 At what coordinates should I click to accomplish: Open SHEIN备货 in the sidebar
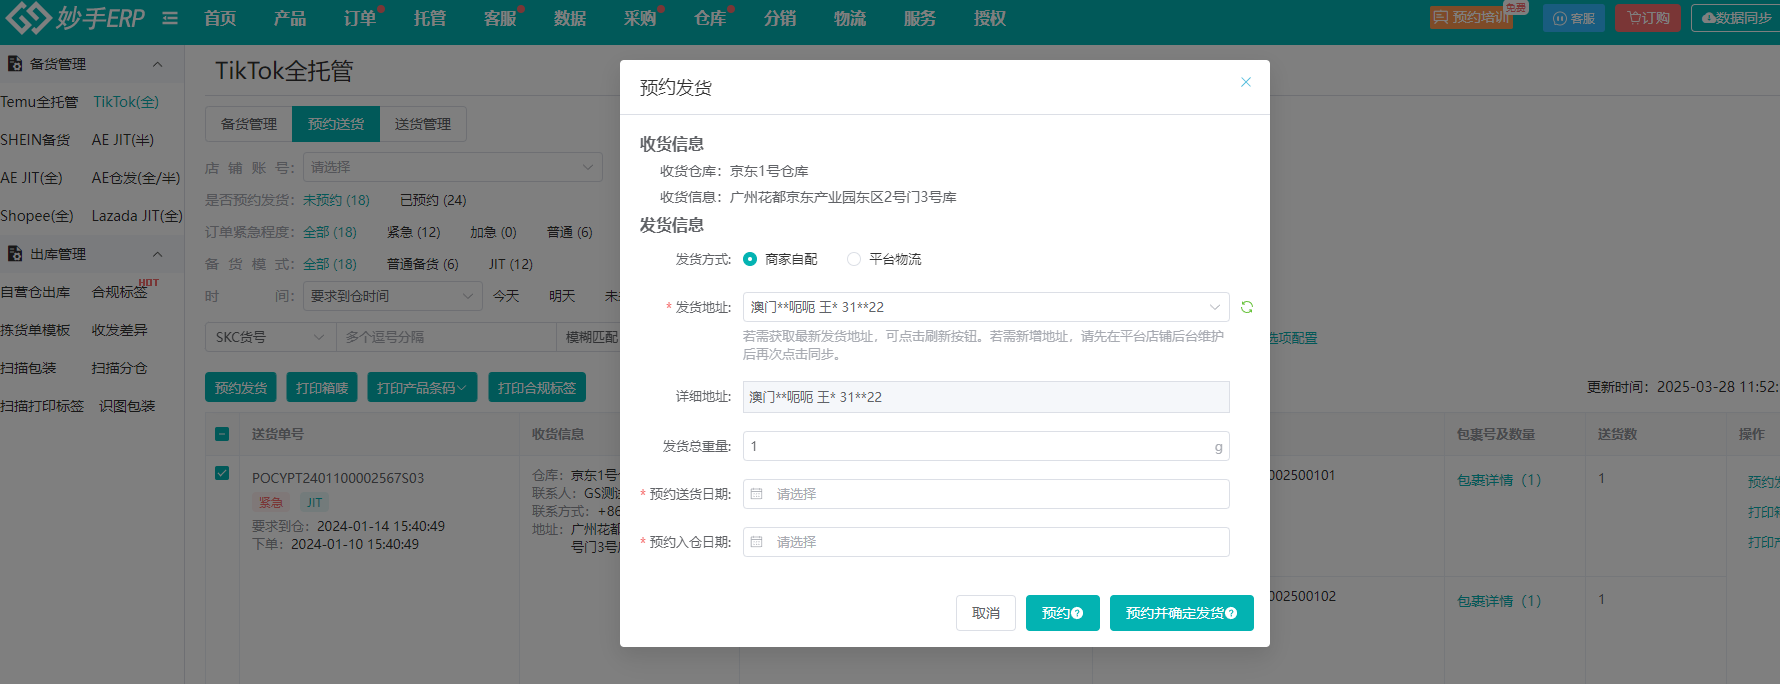[x=35, y=140]
